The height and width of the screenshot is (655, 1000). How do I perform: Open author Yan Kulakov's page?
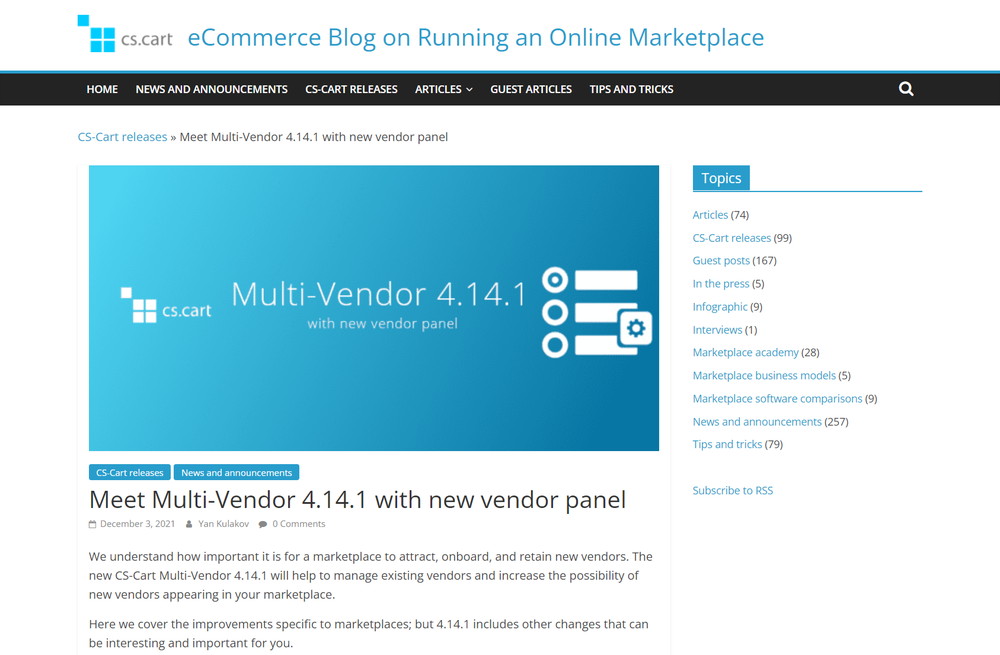(223, 524)
